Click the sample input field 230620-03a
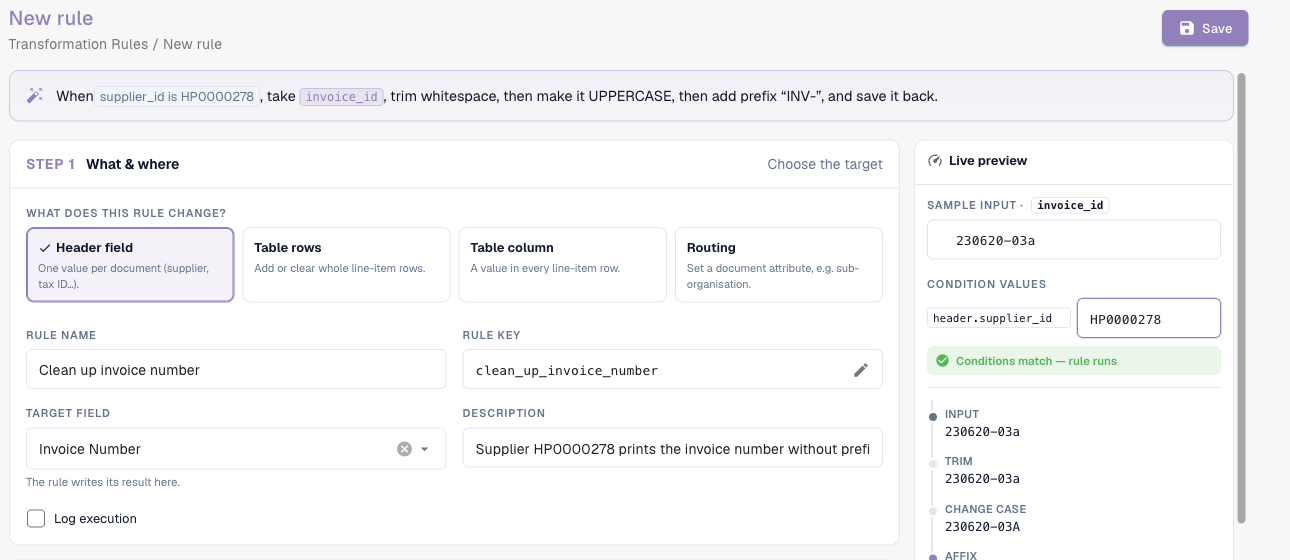The height and width of the screenshot is (560, 1290). click(1073, 240)
